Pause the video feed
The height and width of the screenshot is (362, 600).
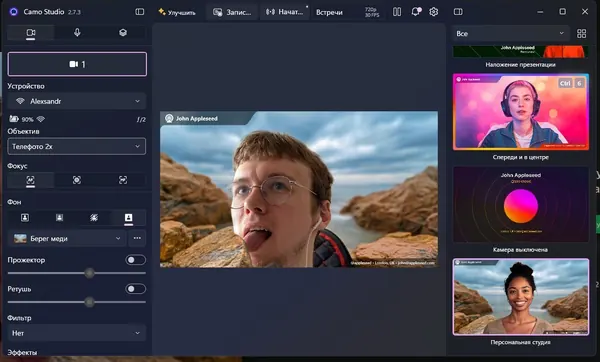tap(397, 12)
